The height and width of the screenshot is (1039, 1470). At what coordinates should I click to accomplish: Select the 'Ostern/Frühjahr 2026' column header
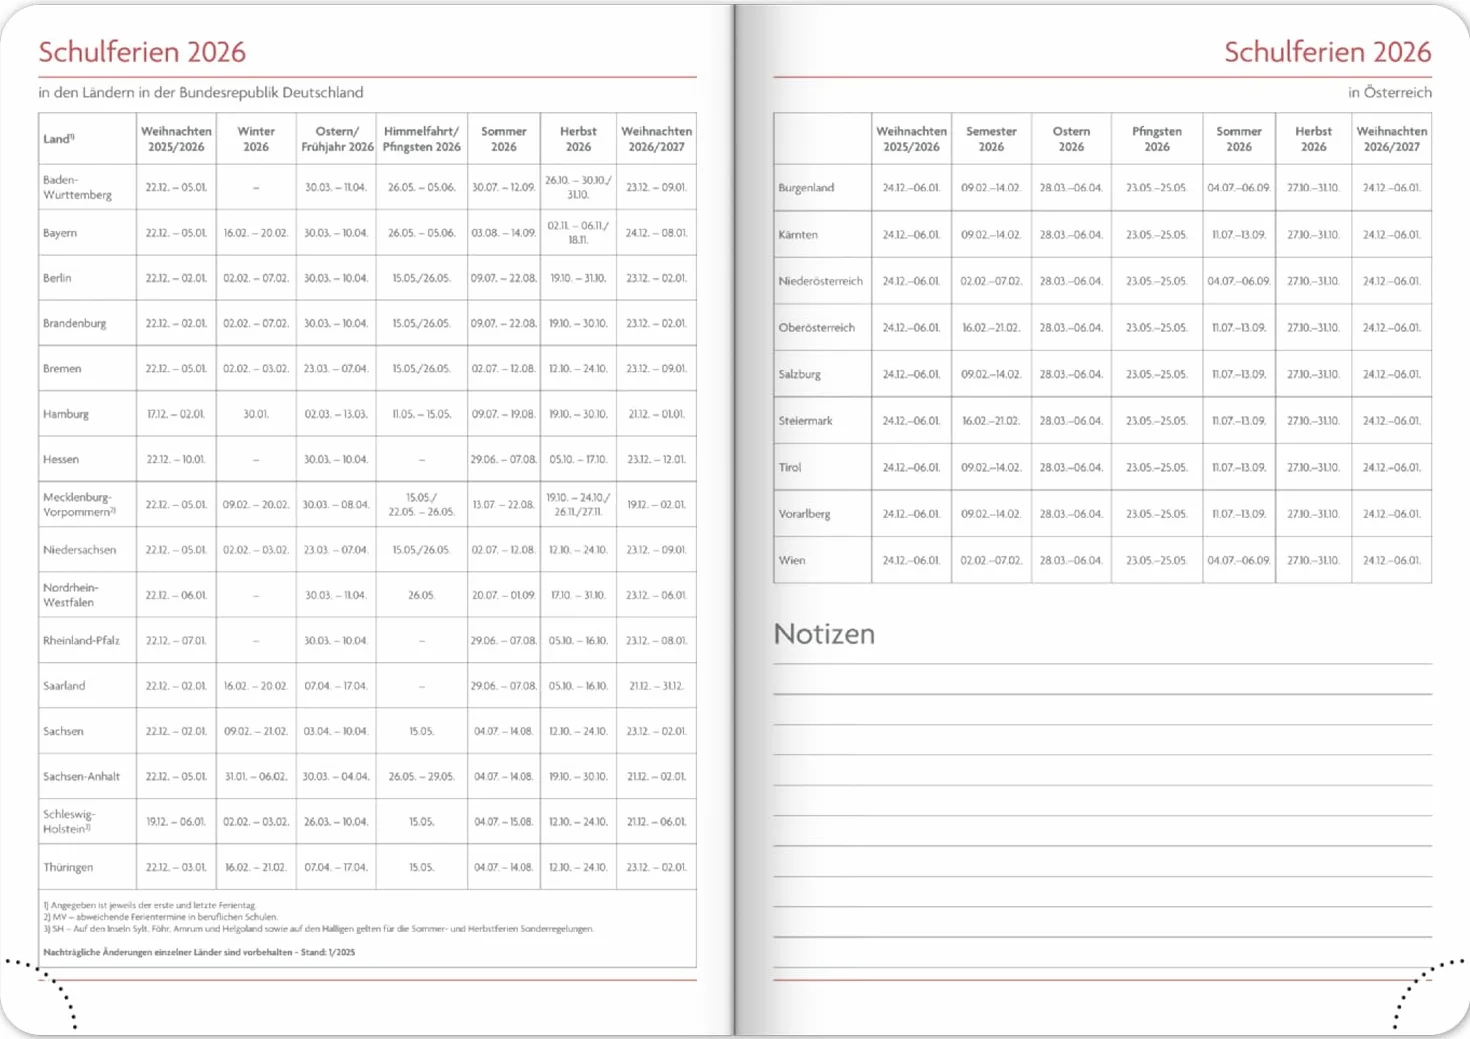(x=337, y=139)
